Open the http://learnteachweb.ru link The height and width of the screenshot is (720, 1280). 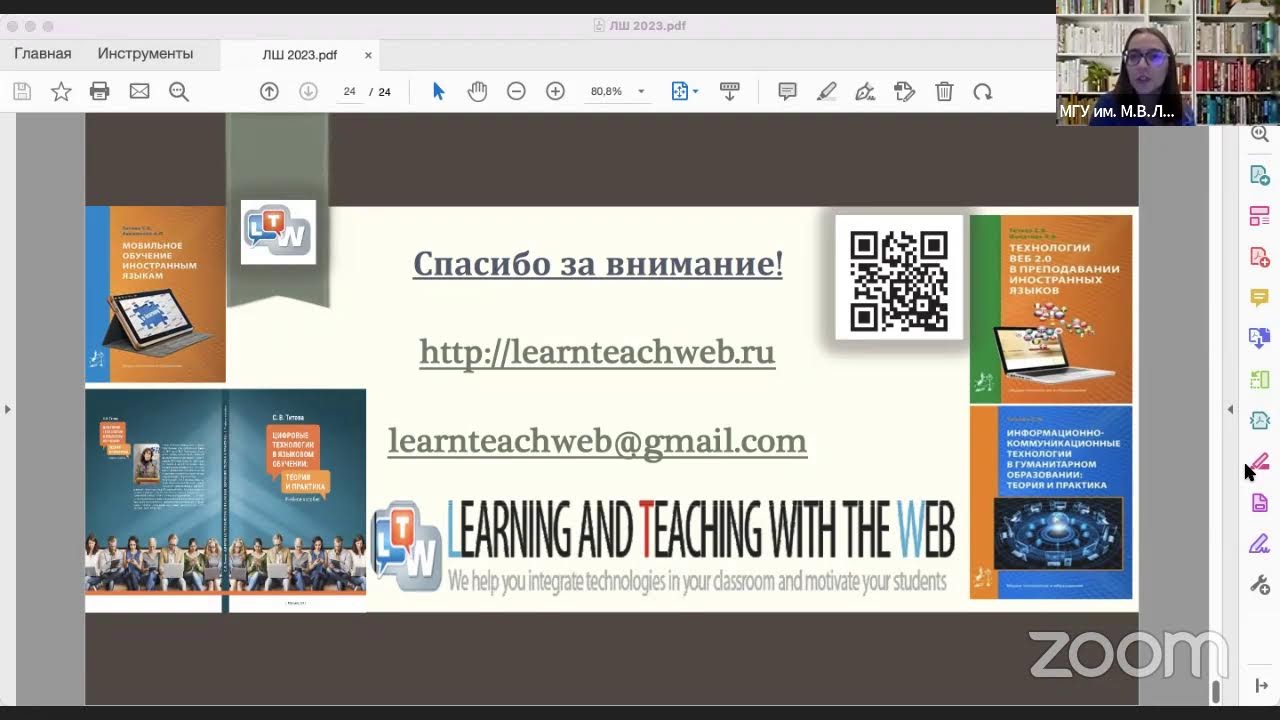597,352
